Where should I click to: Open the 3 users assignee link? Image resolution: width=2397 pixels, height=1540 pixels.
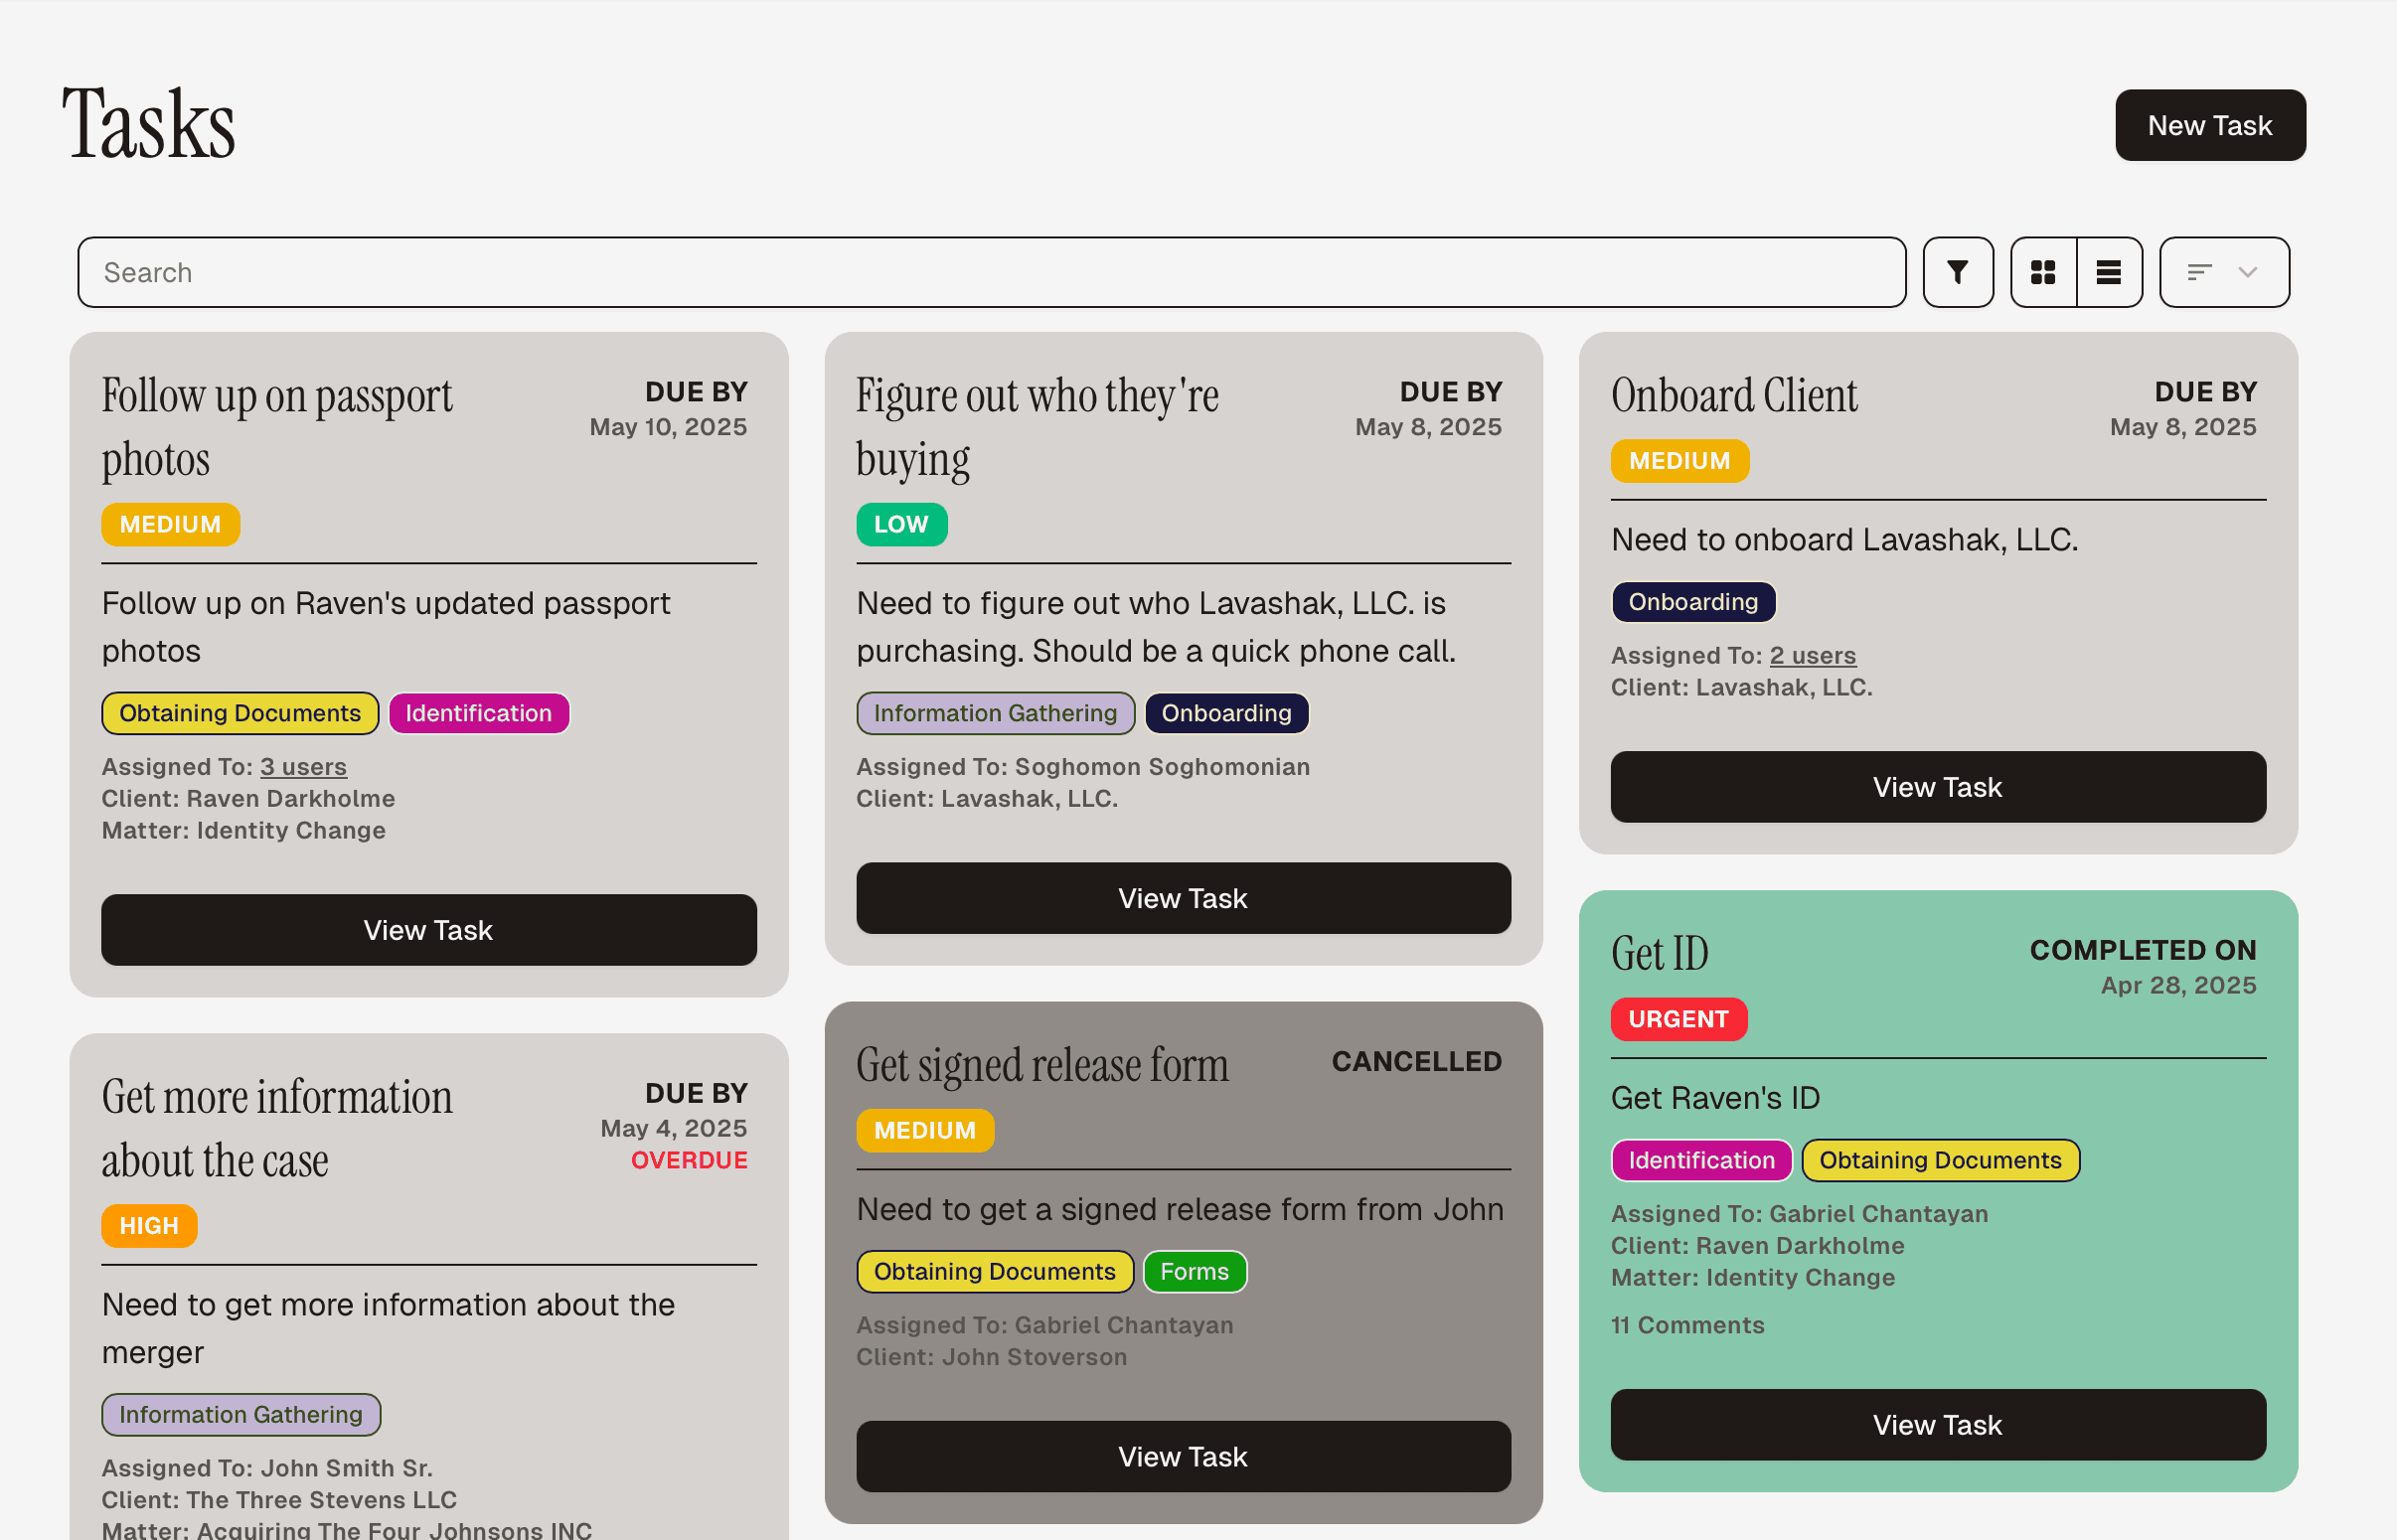[x=303, y=767]
